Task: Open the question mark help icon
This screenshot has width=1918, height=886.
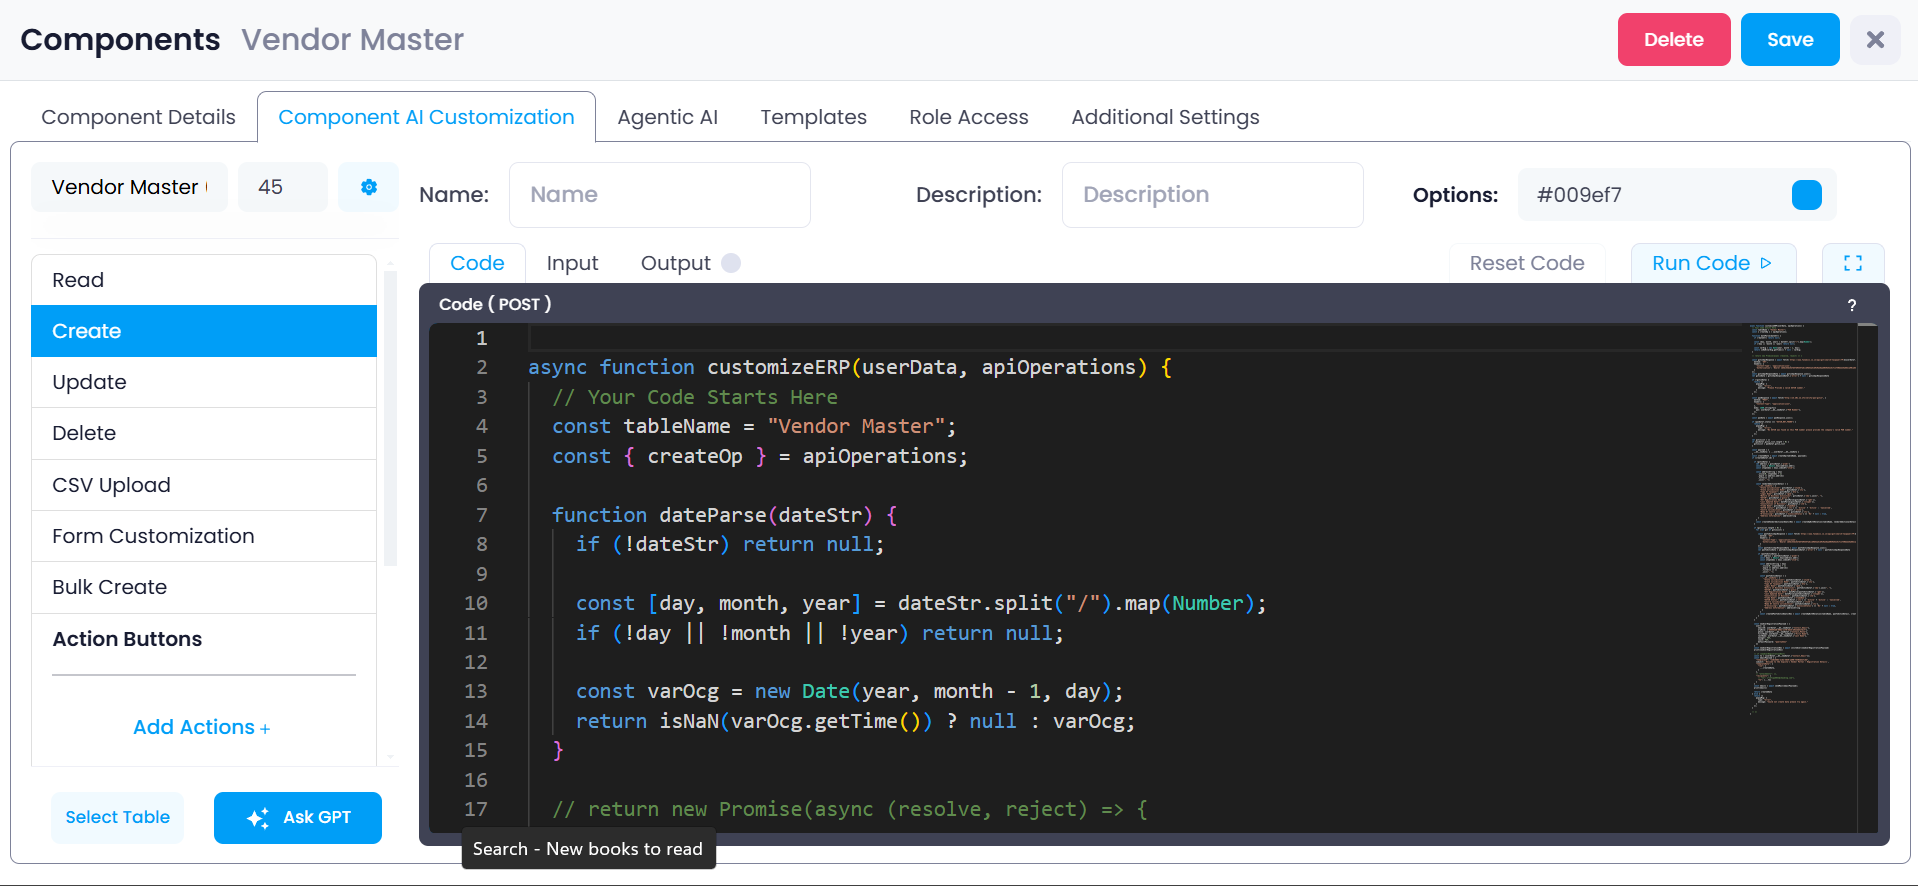Action: click(x=1852, y=305)
